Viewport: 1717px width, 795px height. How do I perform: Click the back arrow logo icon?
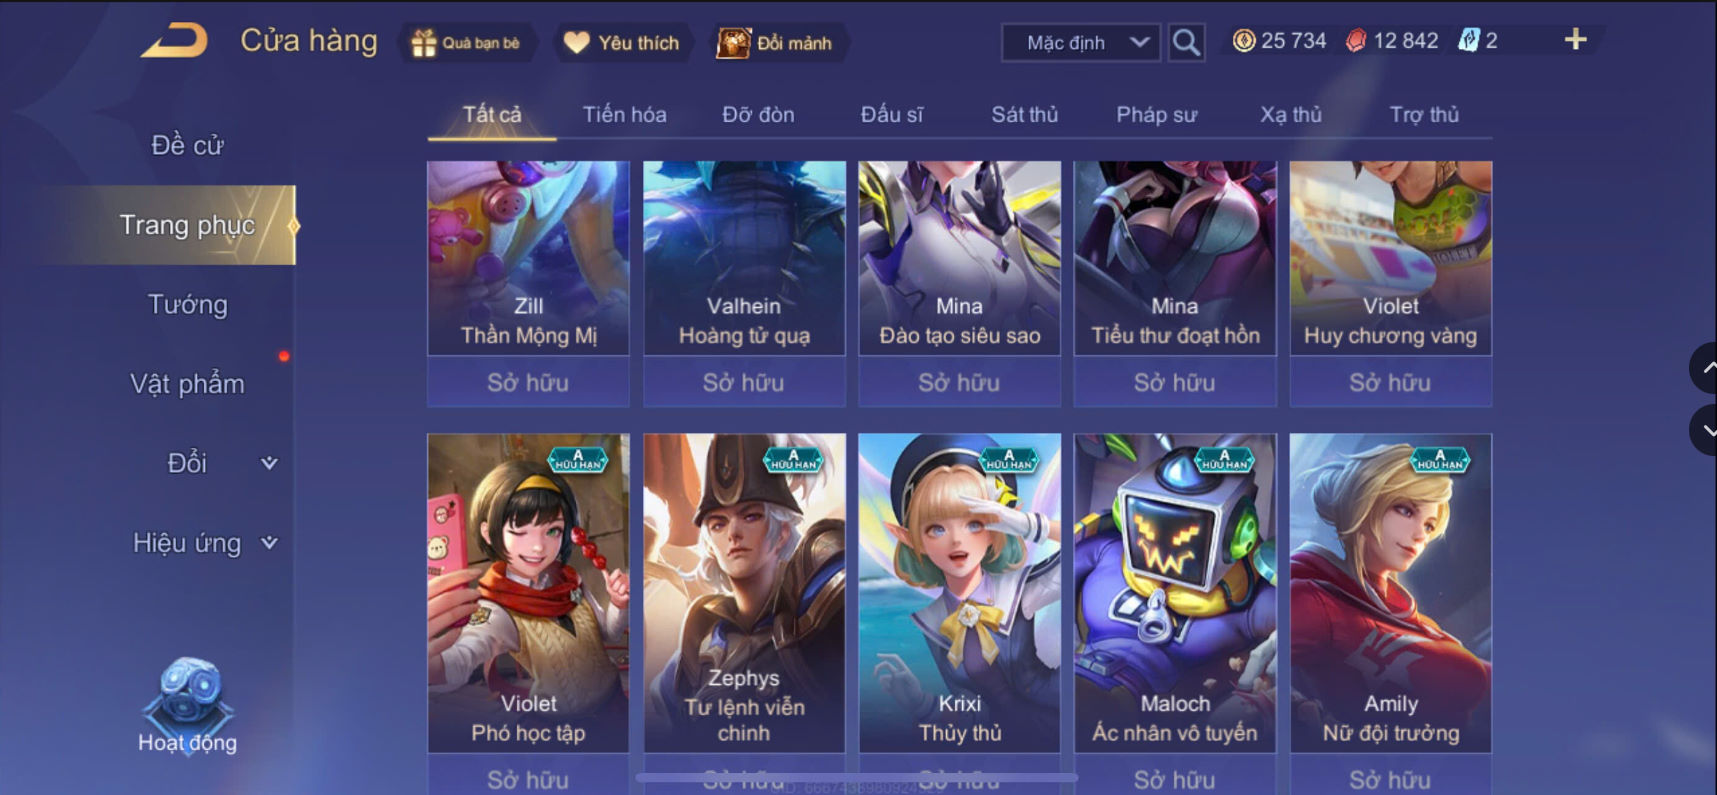coord(174,41)
